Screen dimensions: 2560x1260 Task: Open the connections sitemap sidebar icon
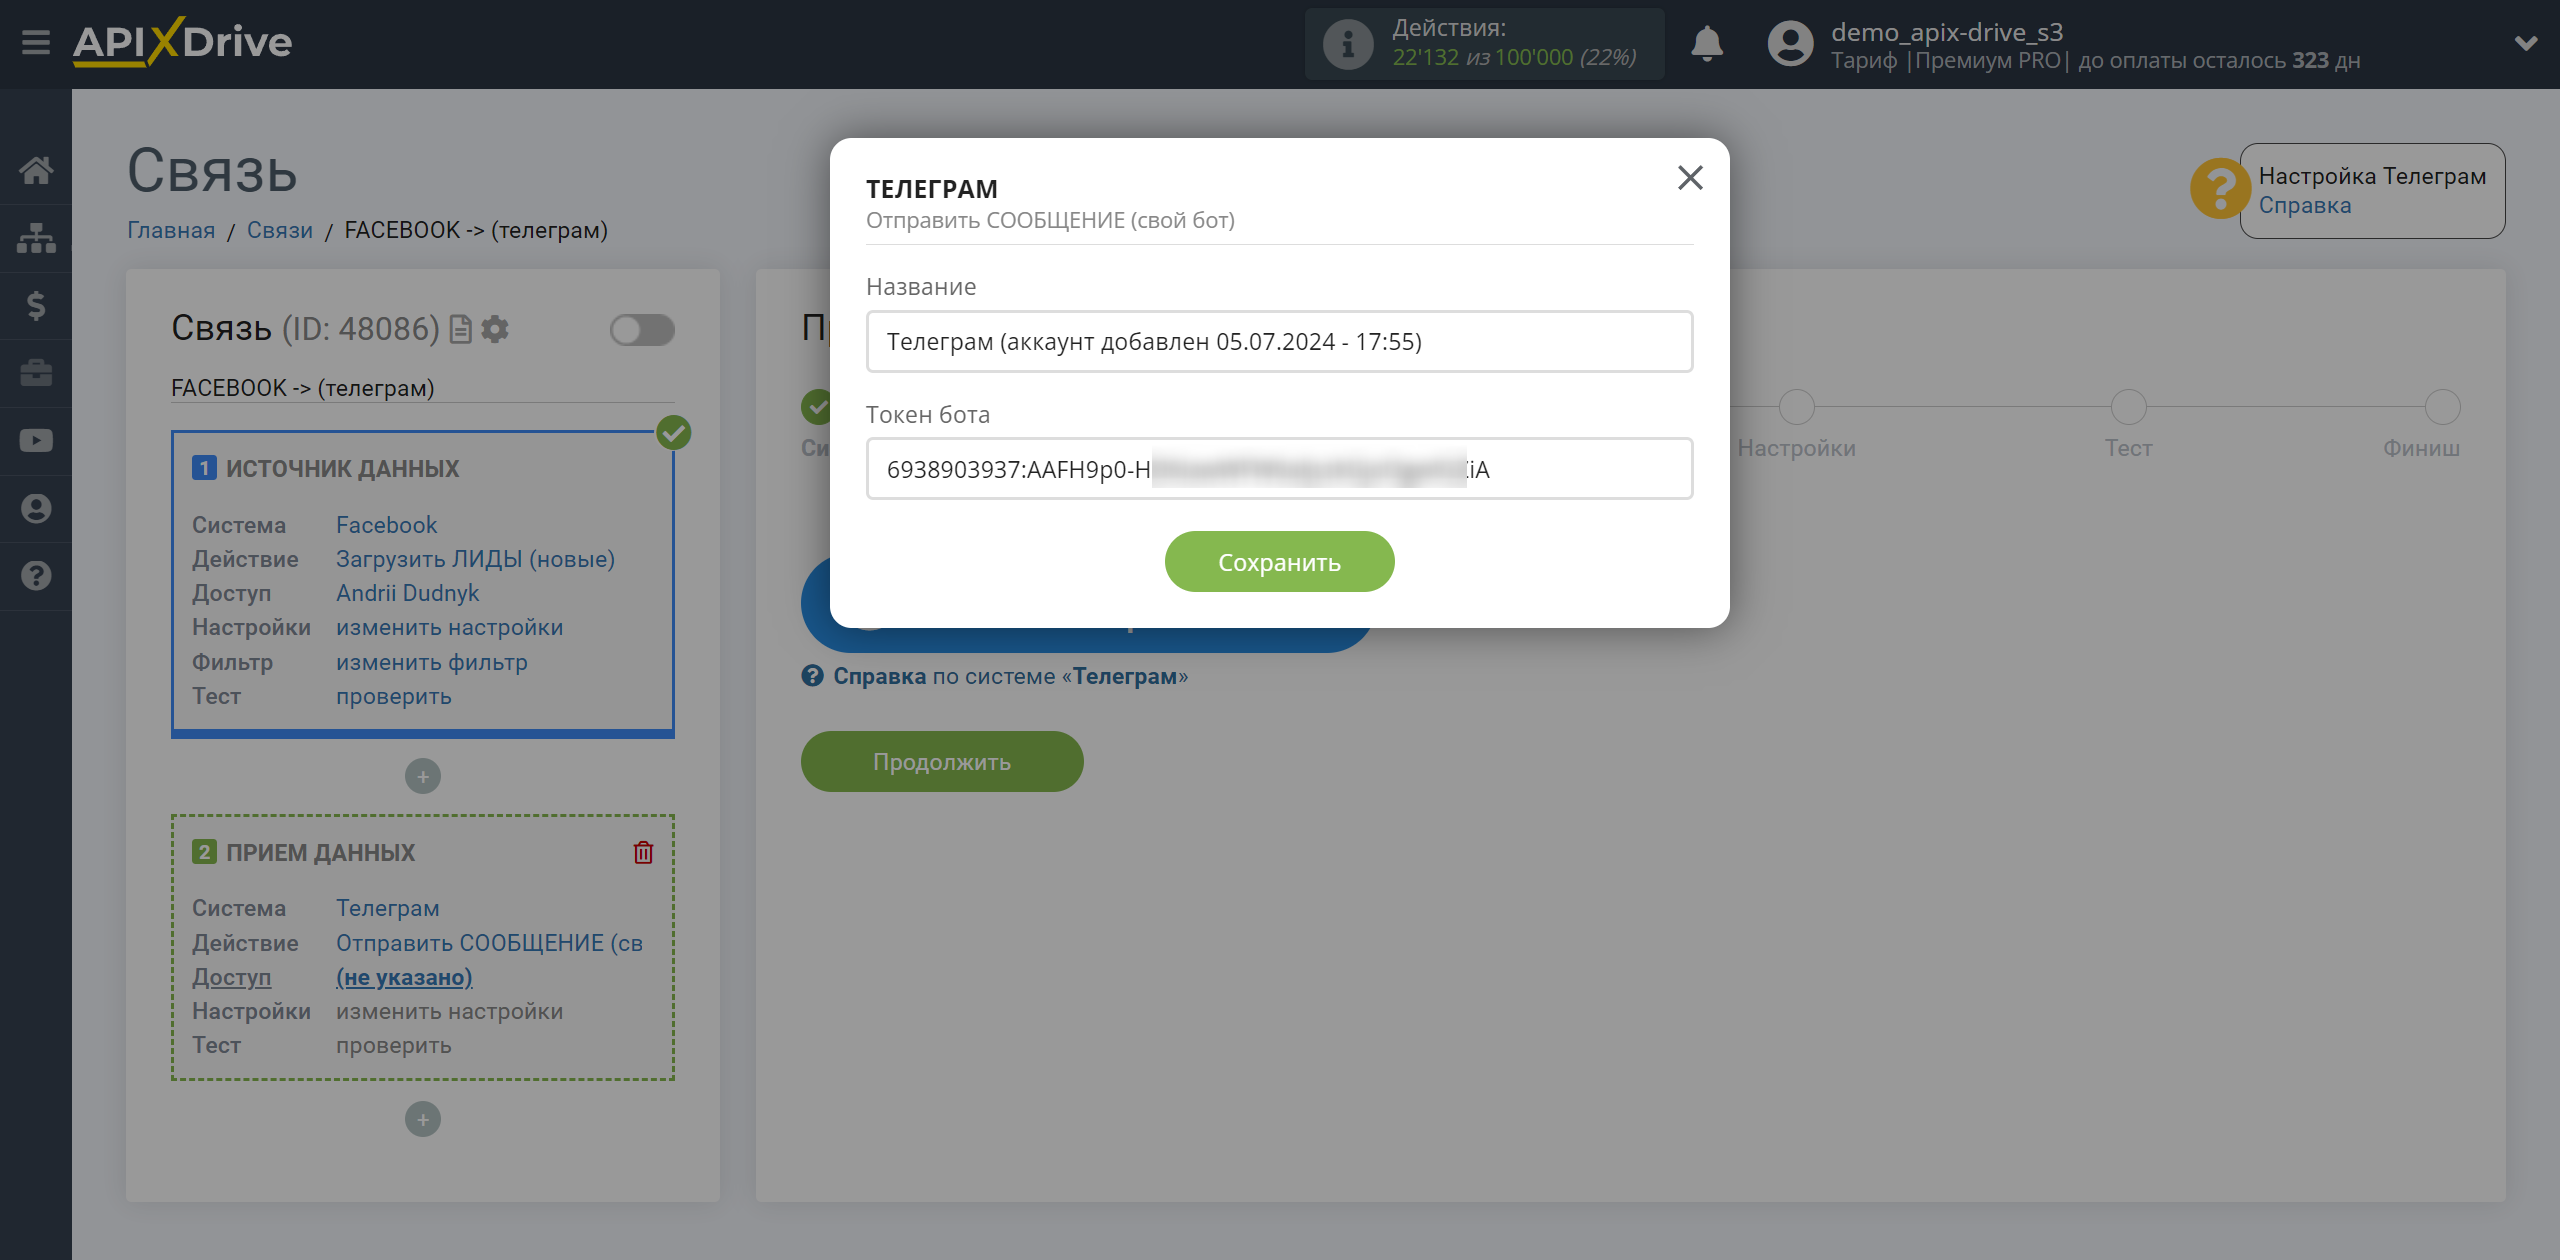(x=36, y=238)
